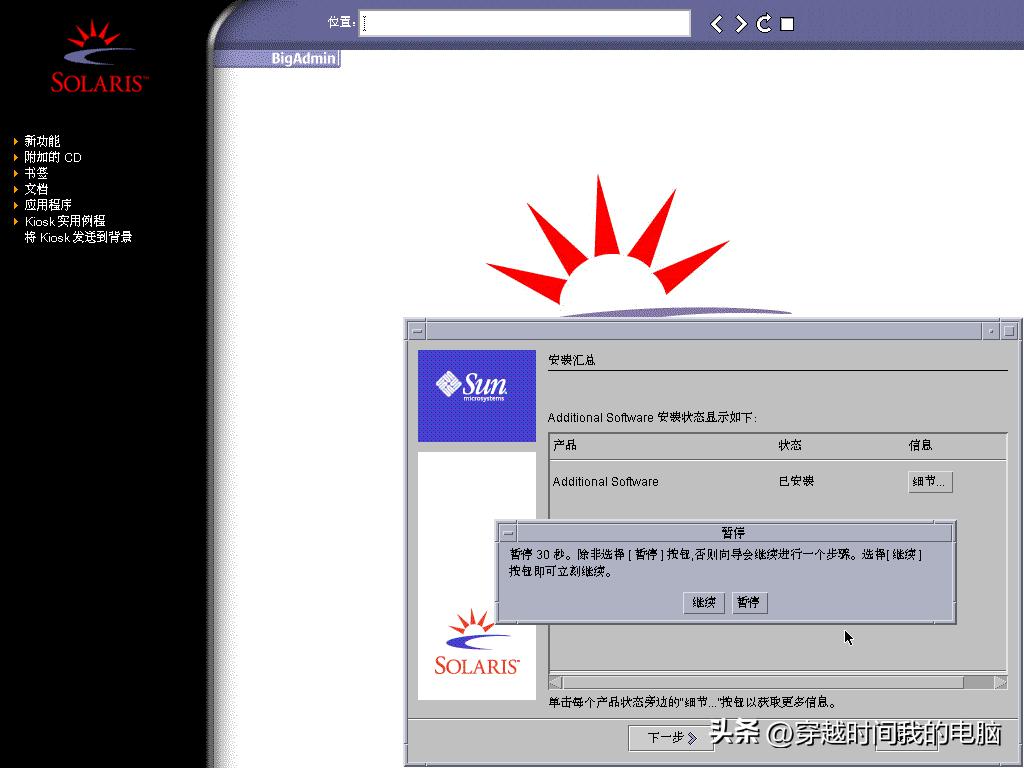Click the Solaris logo in the sidebar
The image size is (1024, 768).
coord(99,57)
